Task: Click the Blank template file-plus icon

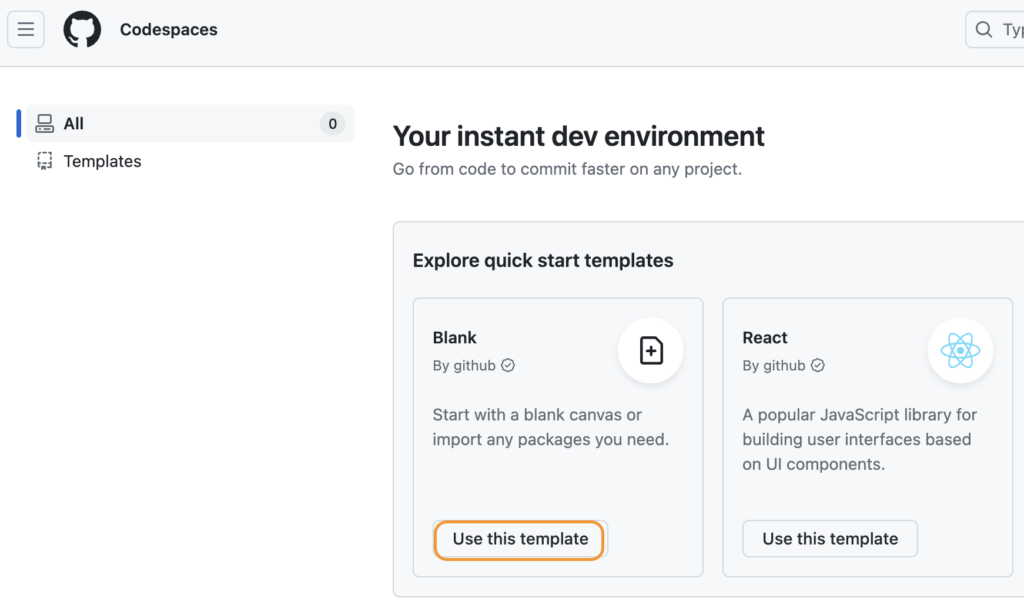Action: 650,351
